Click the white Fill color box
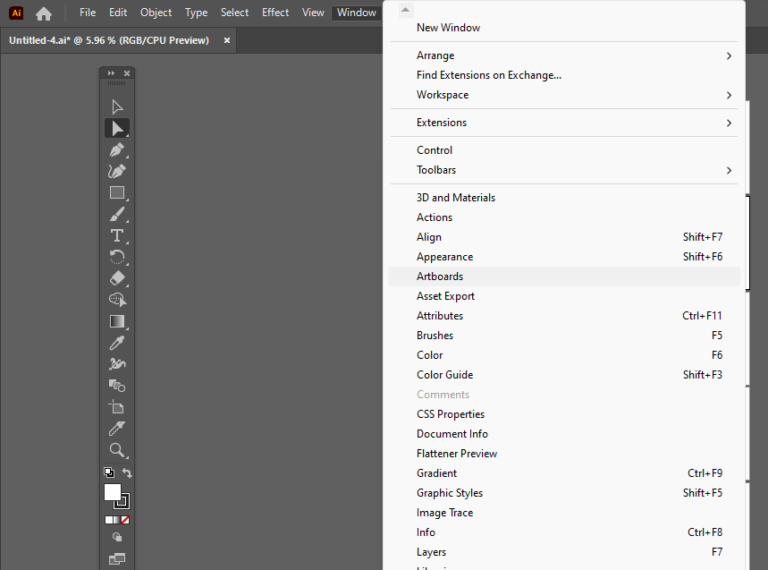The image size is (768, 570). coord(112,492)
